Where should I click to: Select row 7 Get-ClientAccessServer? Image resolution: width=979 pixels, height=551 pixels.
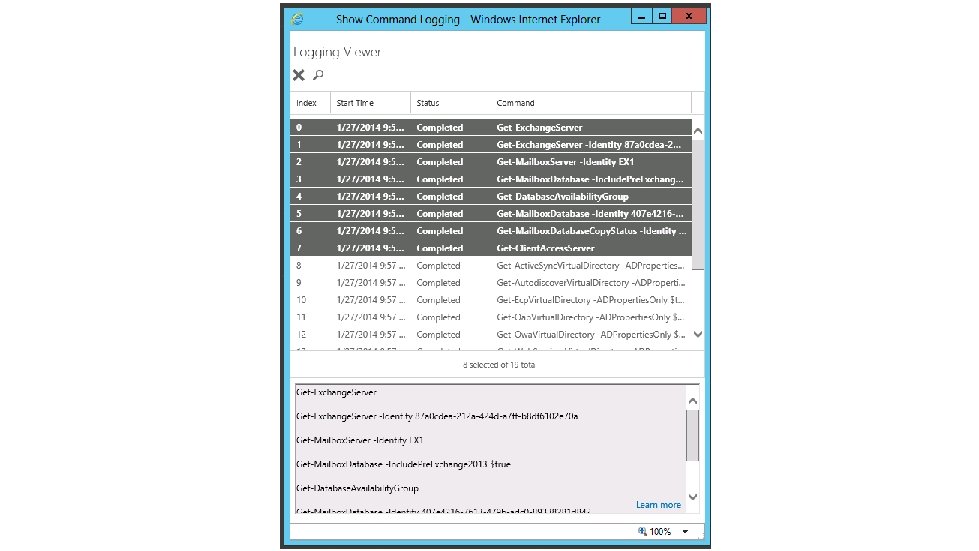point(491,248)
